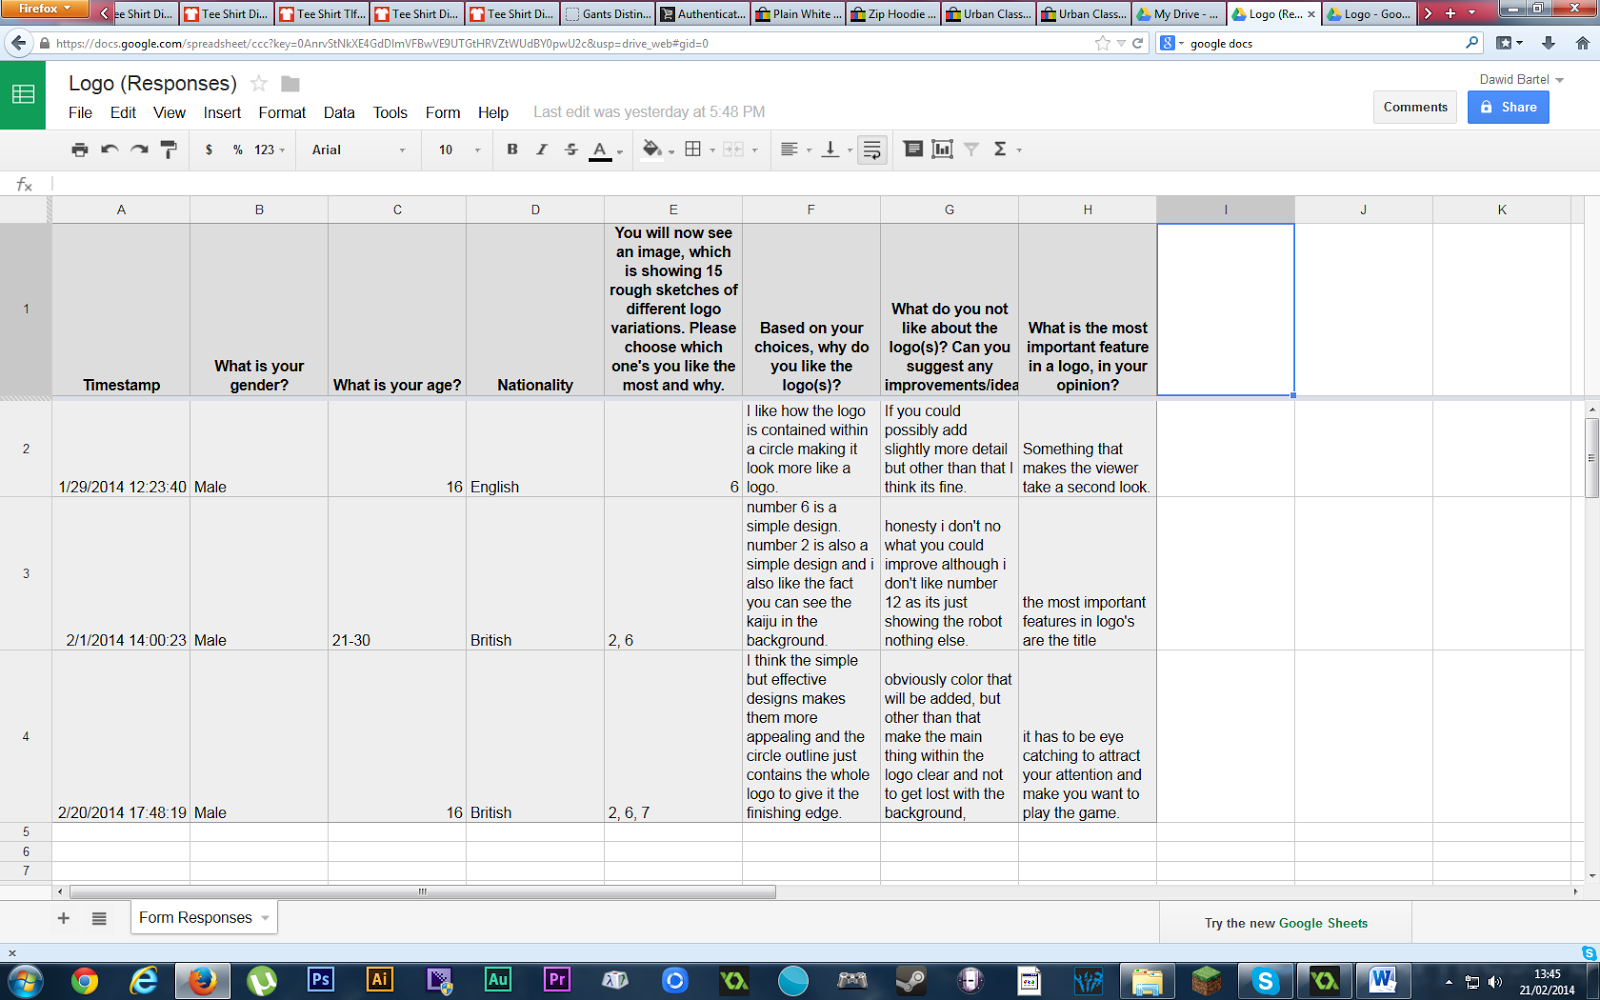Toggle strikethrough formatting
This screenshot has width=1600, height=1000.
(x=571, y=149)
